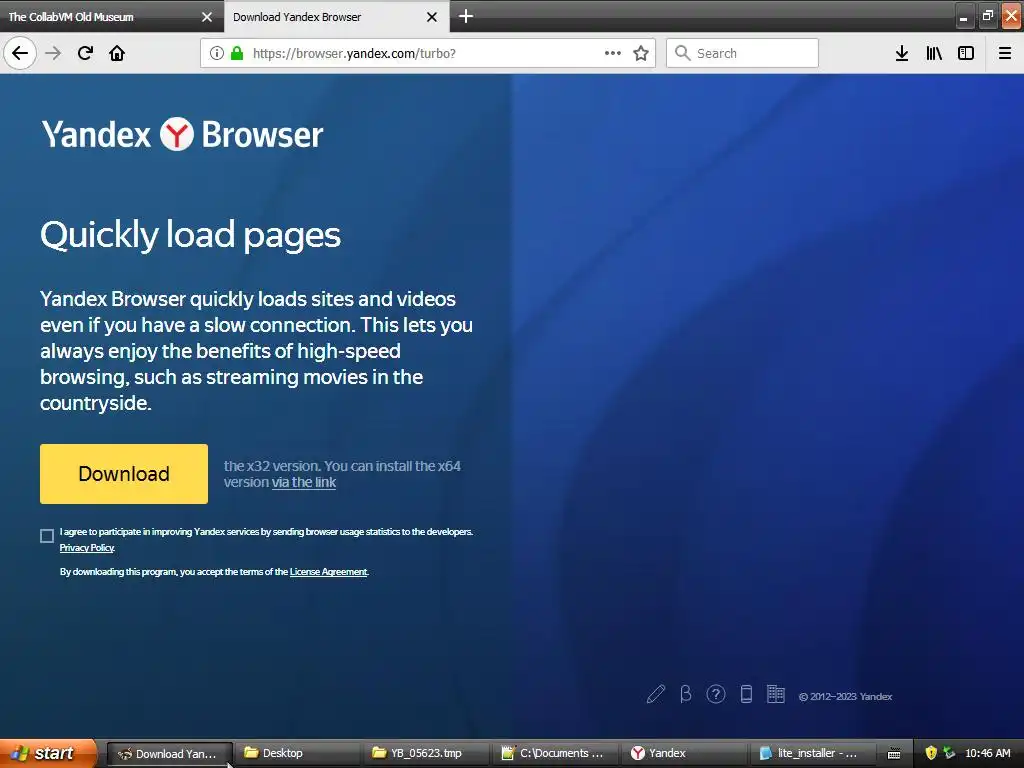
Task: Open the Library bookshelf icon
Action: [x=934, y=53]
